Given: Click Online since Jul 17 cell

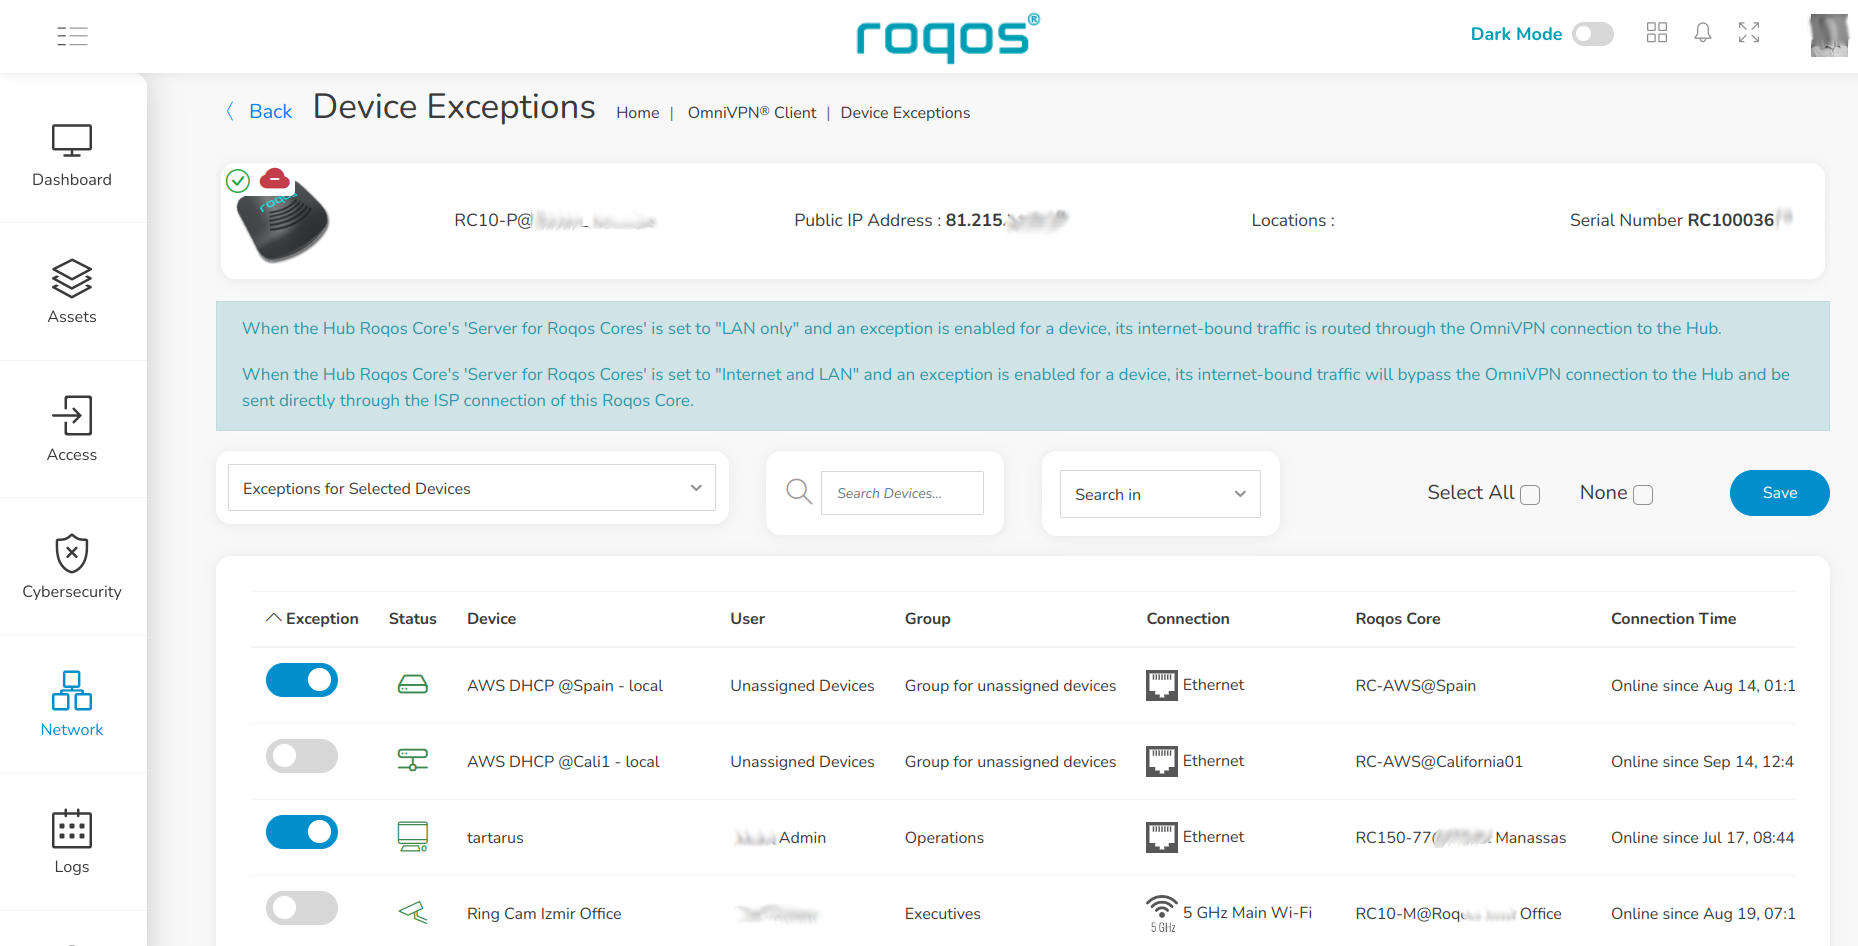Looking at the screenshot, I should 1703,838.
